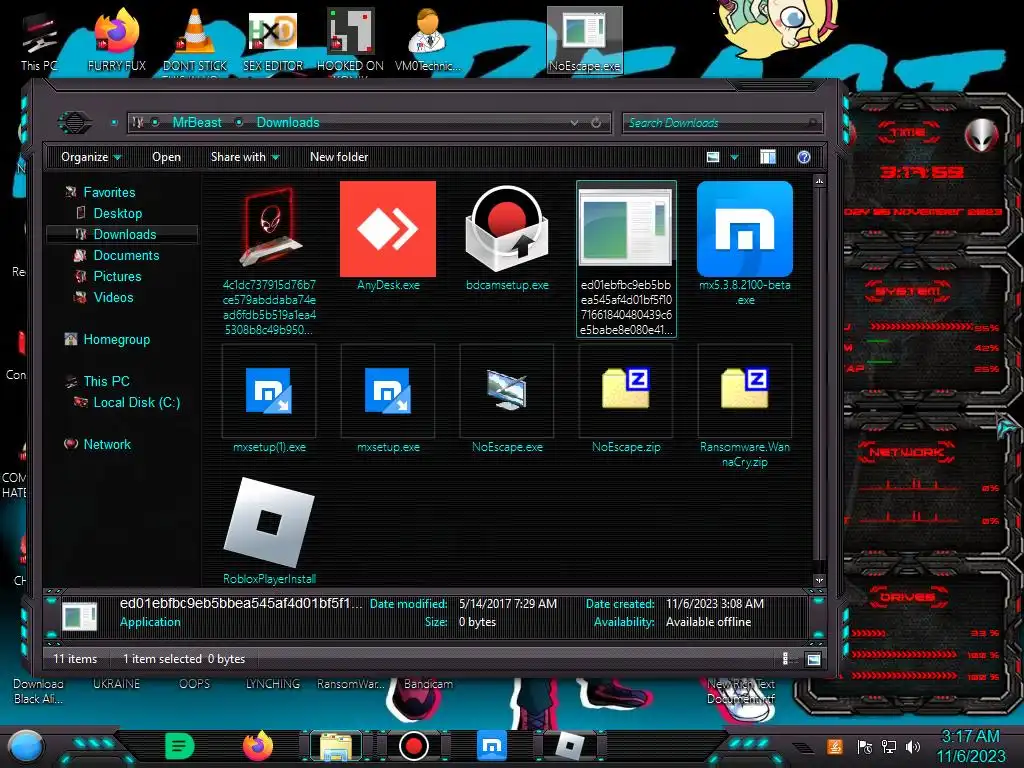This screenshot has width=1024, height=768.
Task: Expand the address bar history dropdown
Action: (574, 123)
